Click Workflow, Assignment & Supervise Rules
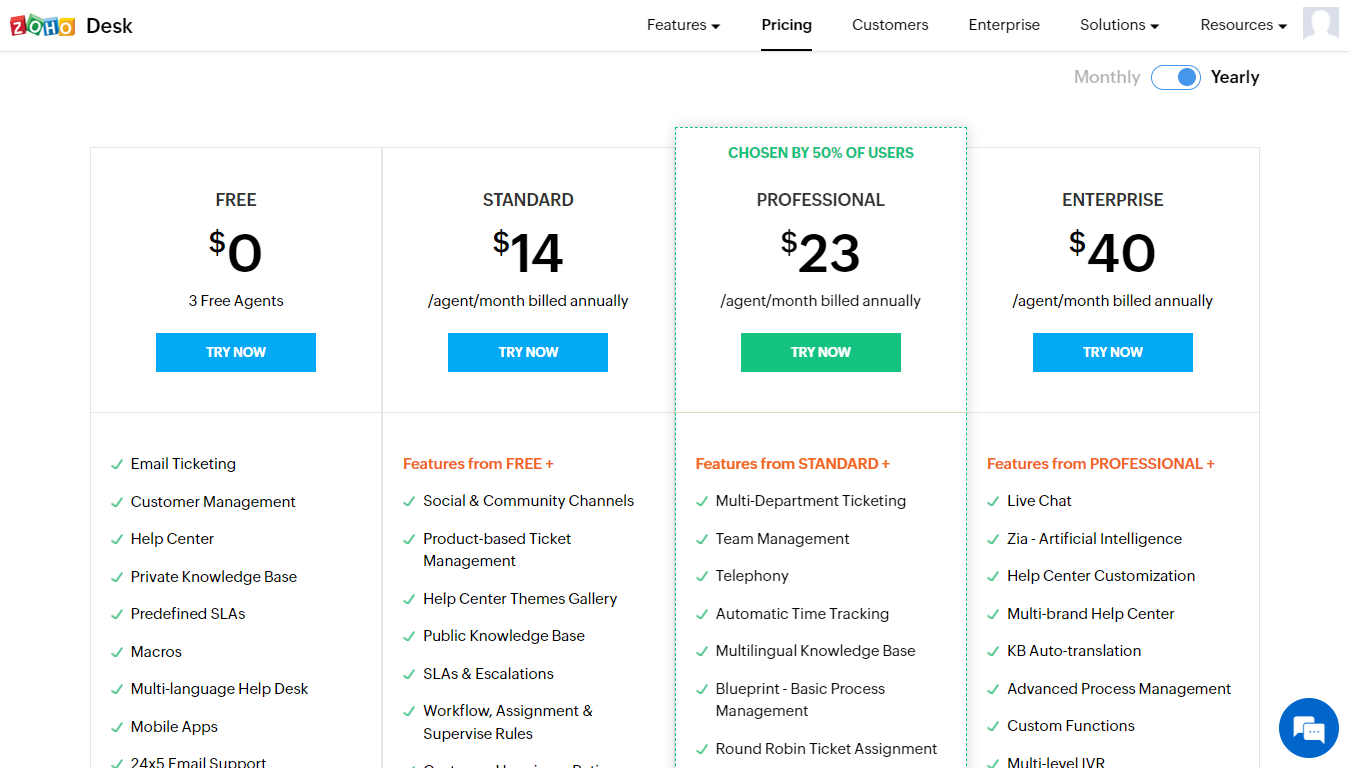 coord(508,722)
